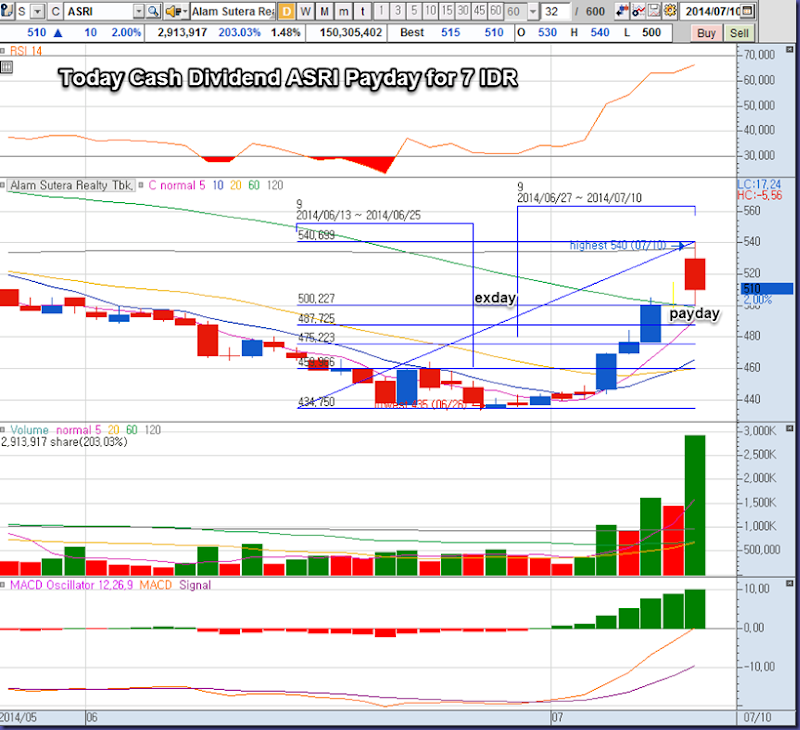Viewport: 800px width, 730px height.
Task: Click the speaker alert icon
Action: (x=174, y=11)
